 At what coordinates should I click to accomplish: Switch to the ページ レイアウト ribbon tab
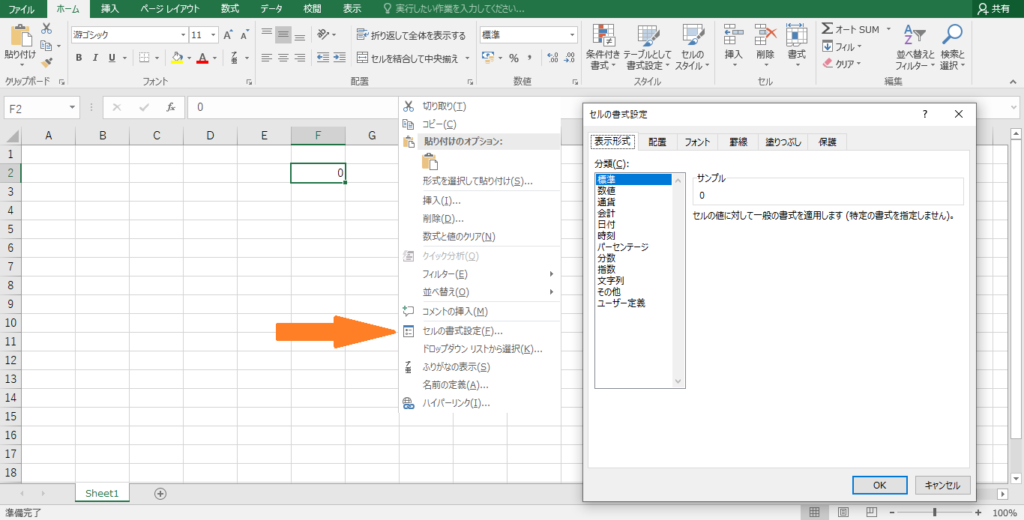click(x=170, y=9)
